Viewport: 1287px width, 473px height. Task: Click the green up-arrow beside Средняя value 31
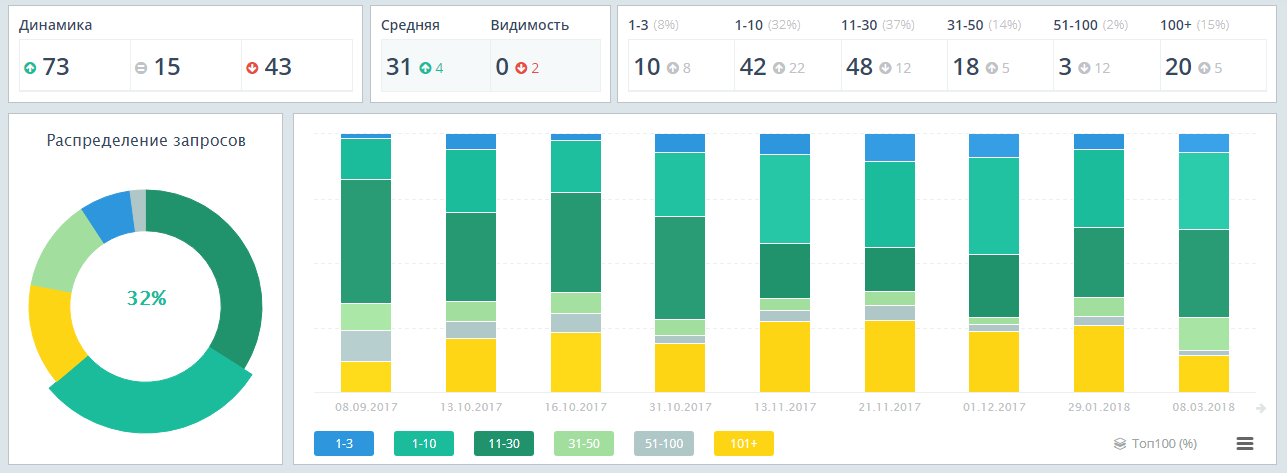(x=425, y=68)
